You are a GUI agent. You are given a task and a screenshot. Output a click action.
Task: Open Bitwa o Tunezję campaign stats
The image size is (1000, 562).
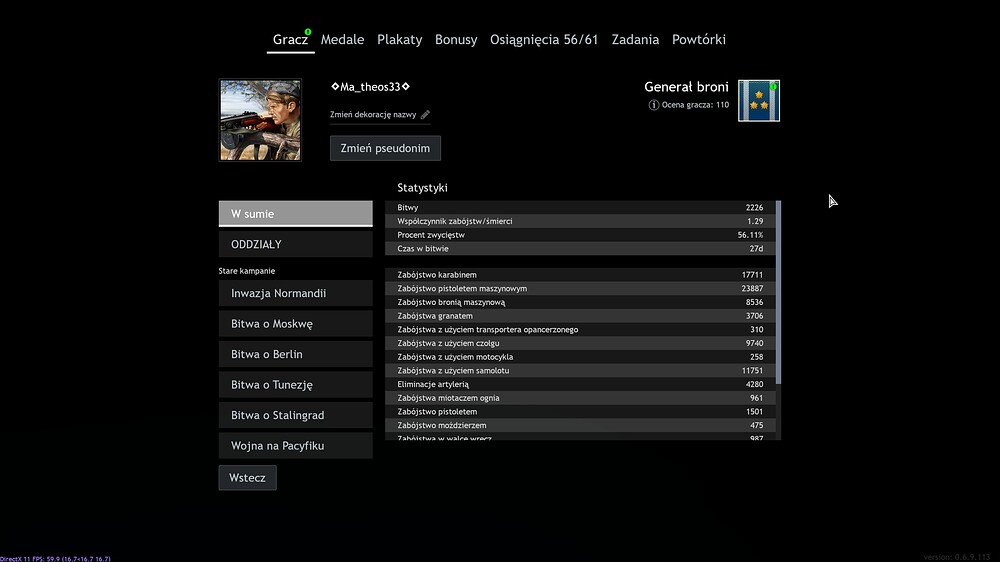point(295,385)
